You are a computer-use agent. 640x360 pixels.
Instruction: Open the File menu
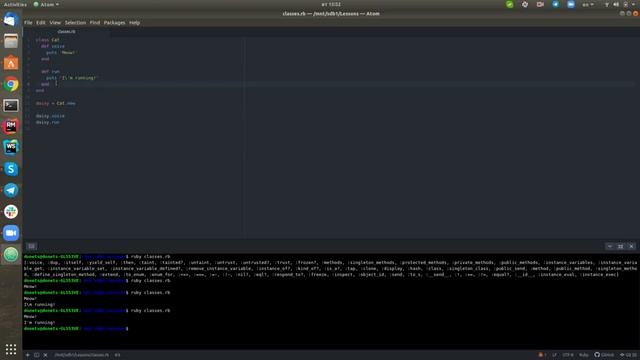[x=28, y=23]
